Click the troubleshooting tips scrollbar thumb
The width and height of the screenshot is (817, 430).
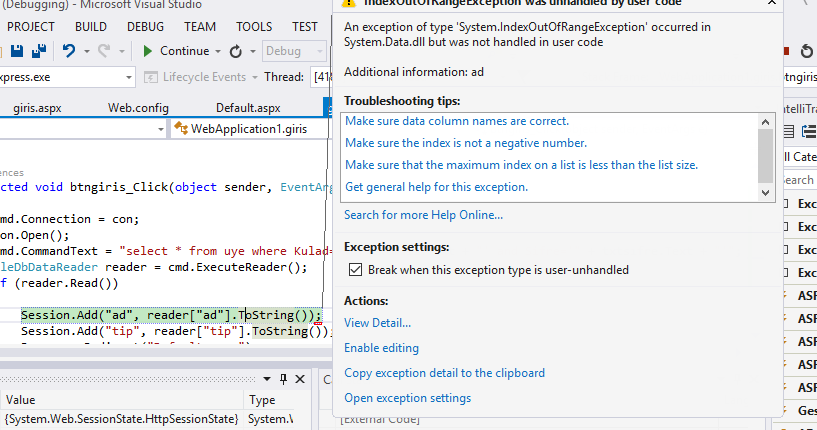coord(765,156)
